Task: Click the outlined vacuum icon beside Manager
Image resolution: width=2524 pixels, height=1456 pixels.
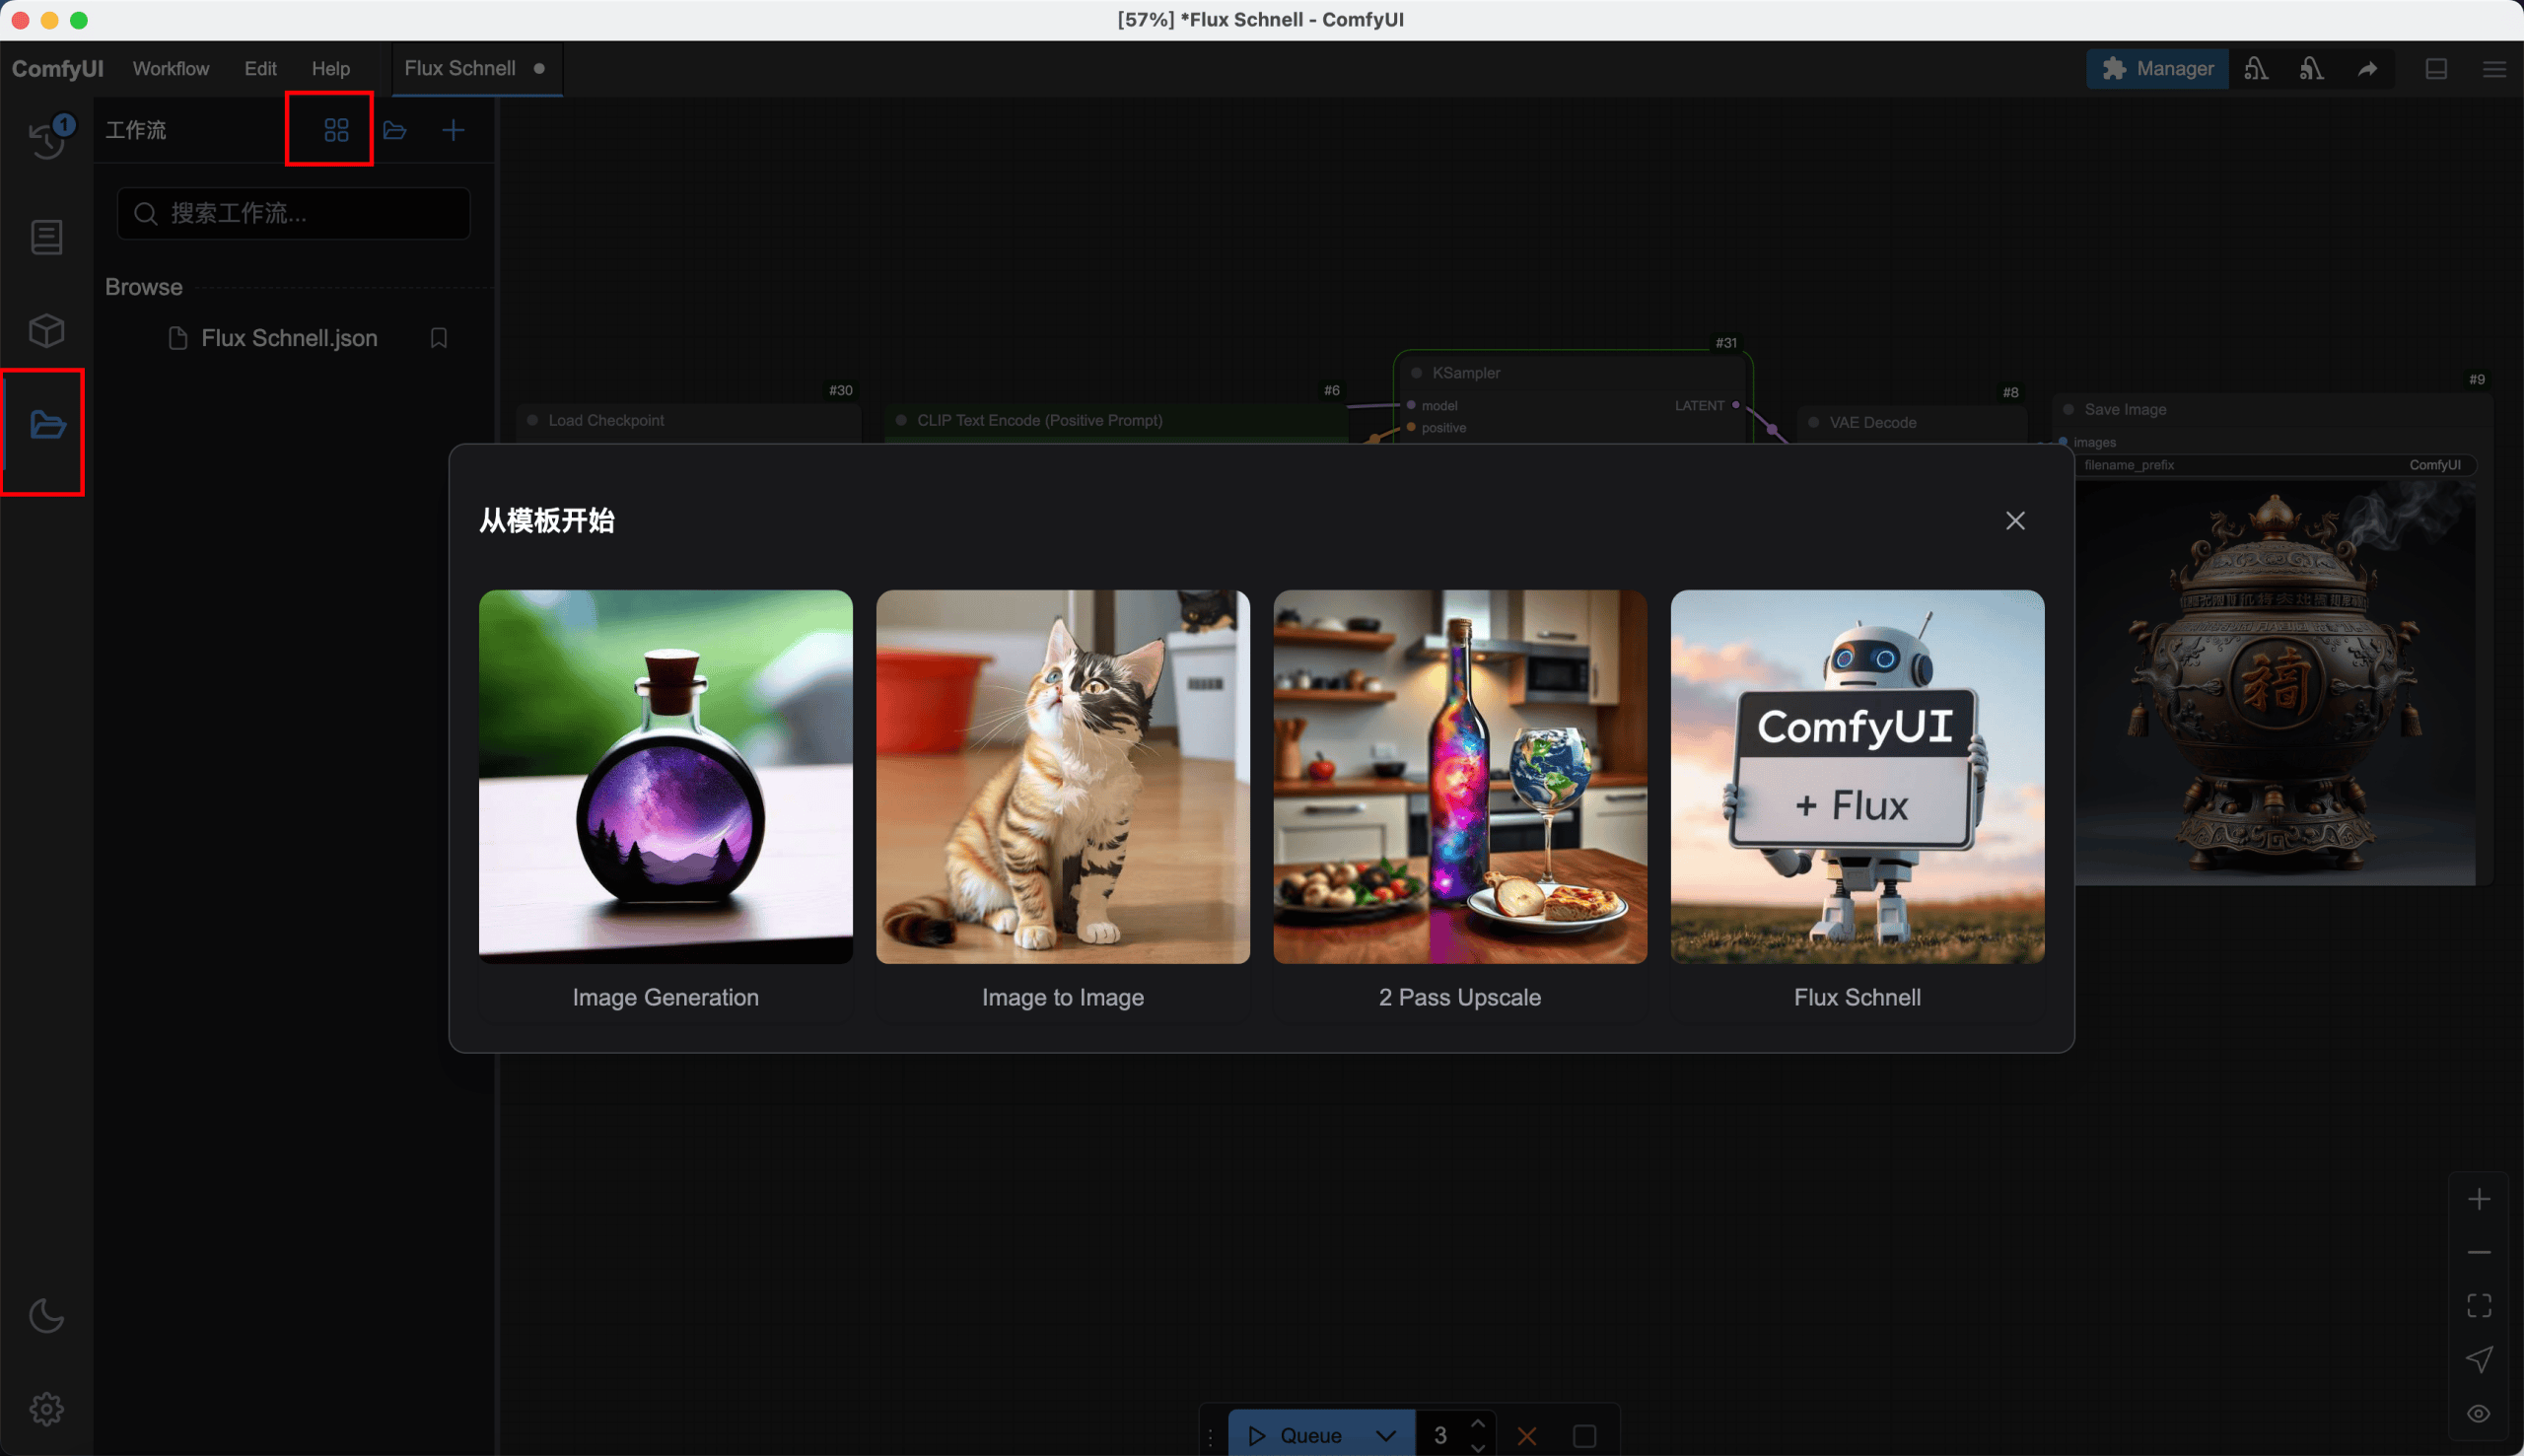Action: [x=2256, y=68]
